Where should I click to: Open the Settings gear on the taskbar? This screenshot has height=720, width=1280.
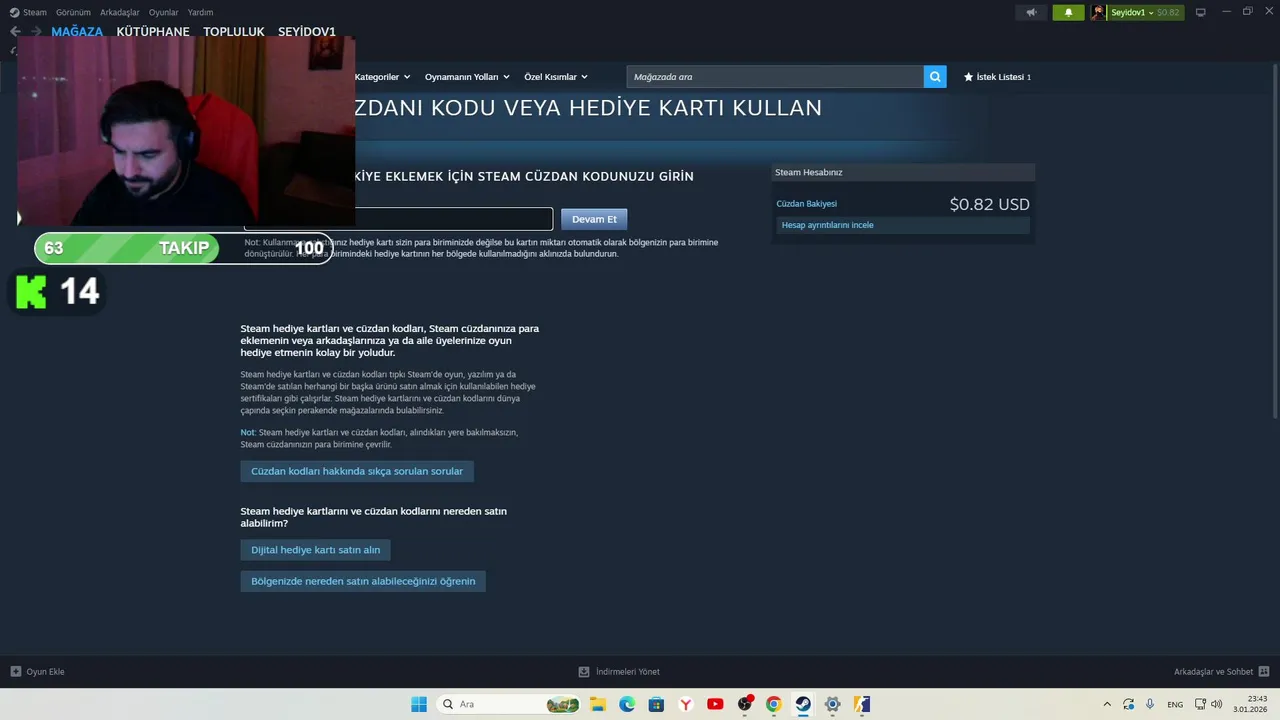[x=832, y=704]
